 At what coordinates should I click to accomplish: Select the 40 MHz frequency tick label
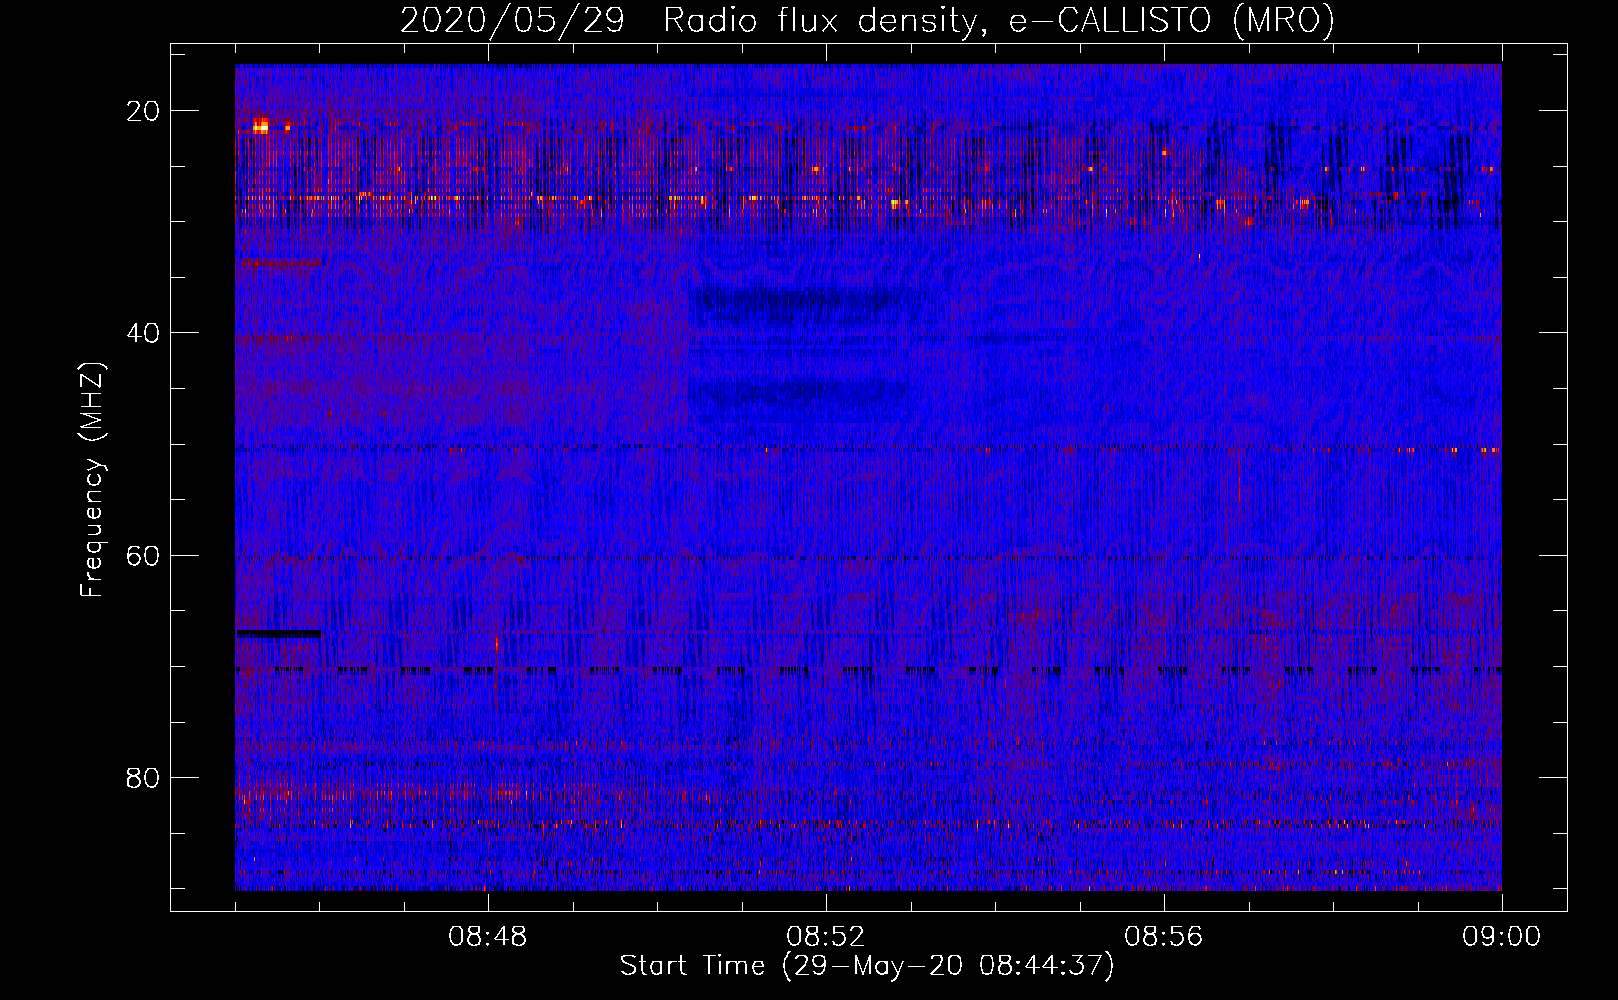click(x=143, y=333)
